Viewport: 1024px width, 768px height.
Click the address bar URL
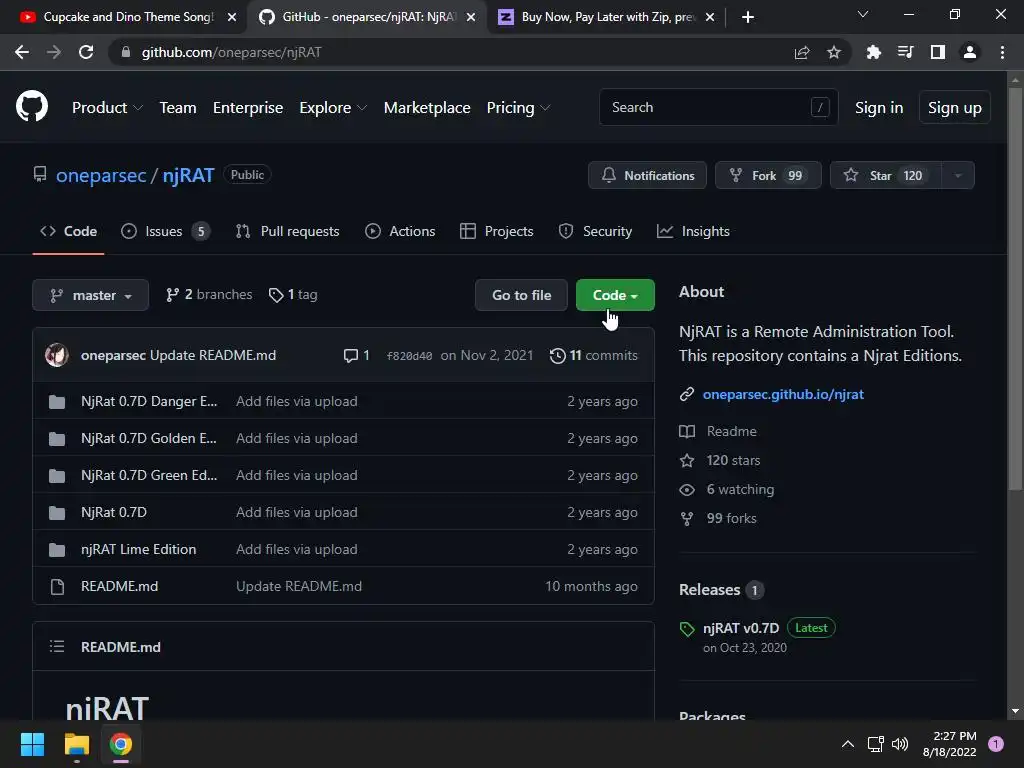[x=231, y=52]
